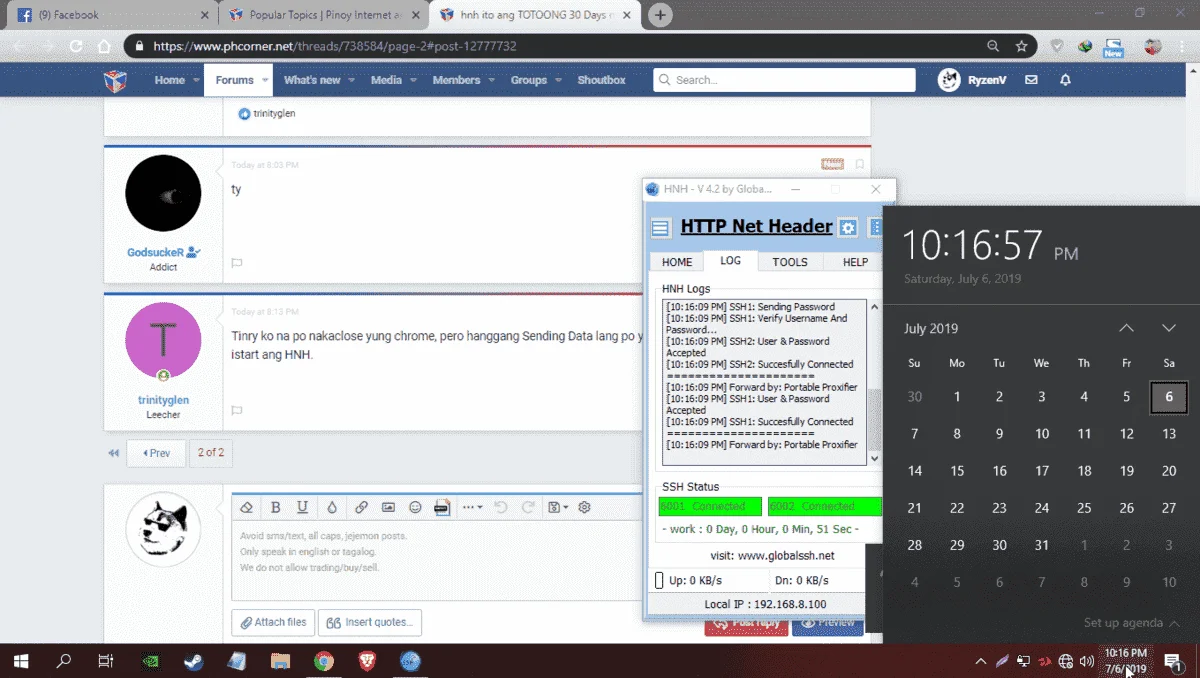The width and height of the screenshot is (1200, 678).
Task: Select the HNH LOG tab
Action: (x=731, y=260)
